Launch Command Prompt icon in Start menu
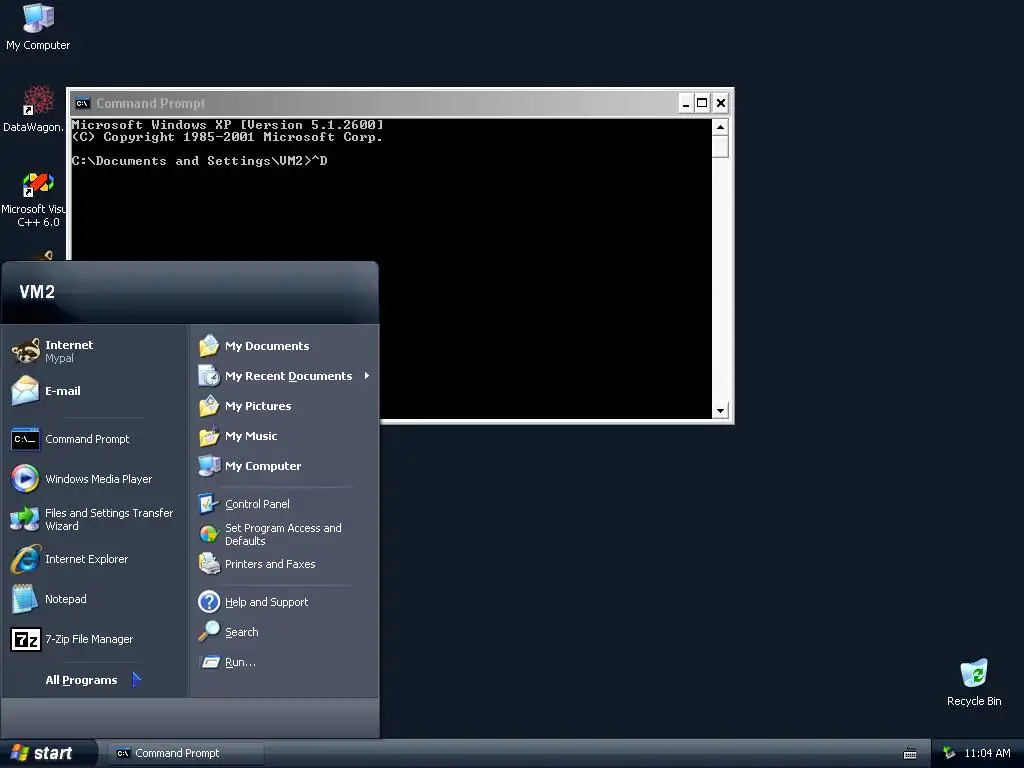 pyautogui.click(x=25, y=439)
